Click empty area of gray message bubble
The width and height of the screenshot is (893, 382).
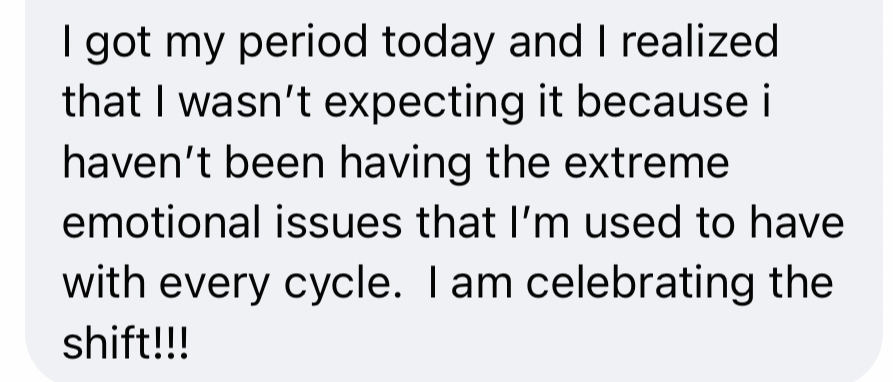541,347
